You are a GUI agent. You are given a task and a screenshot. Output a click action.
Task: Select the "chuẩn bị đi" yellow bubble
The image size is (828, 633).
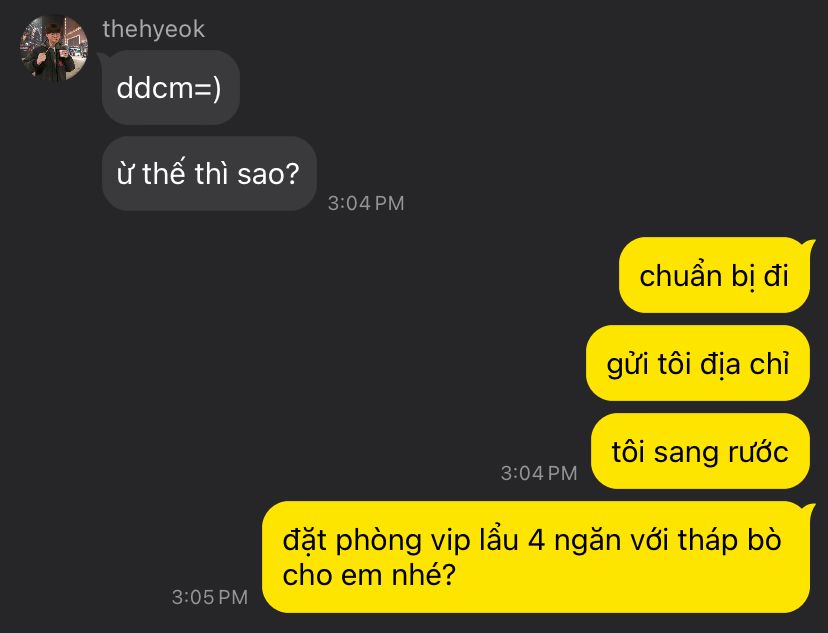coord(714,276)
